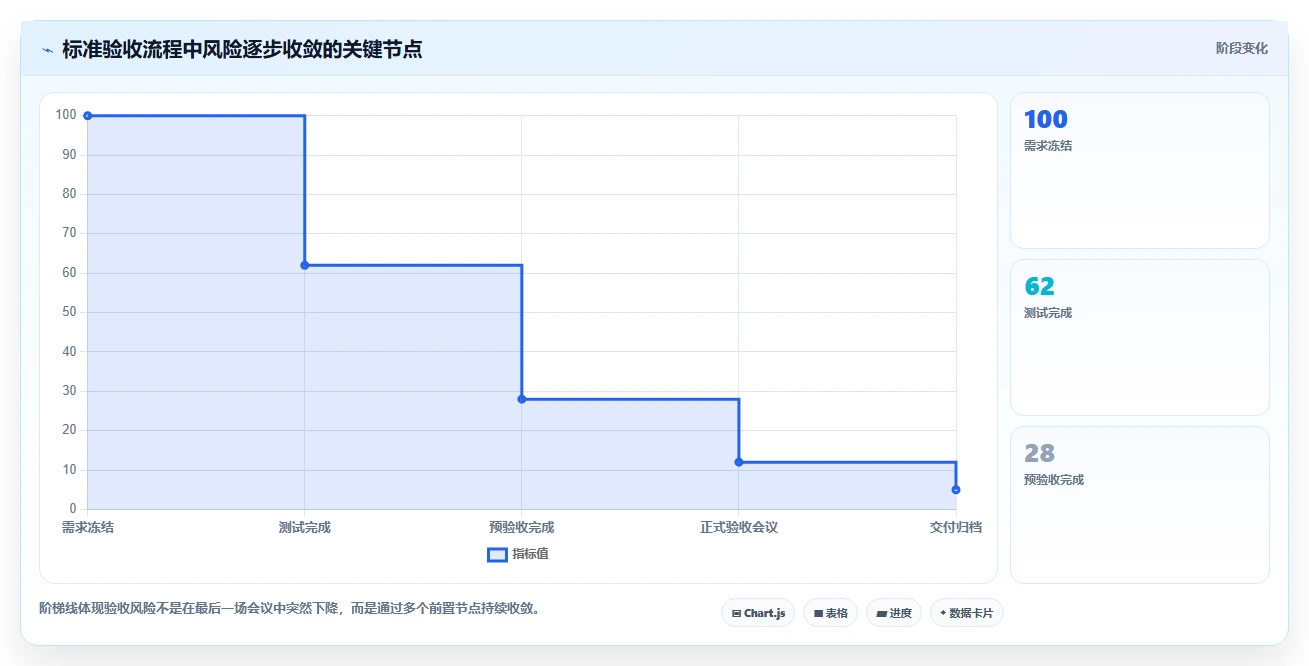Click the 需求冻结 x-axis label

pyautogui.click(x=88, y=527)
